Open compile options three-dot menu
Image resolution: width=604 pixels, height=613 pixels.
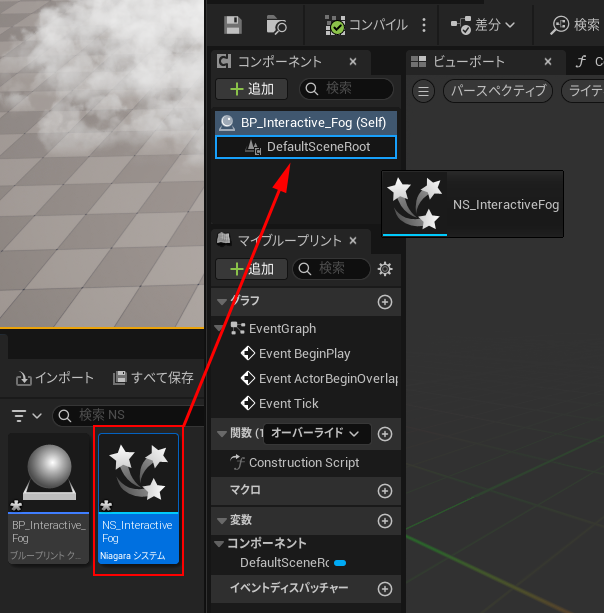coord(424,24)
